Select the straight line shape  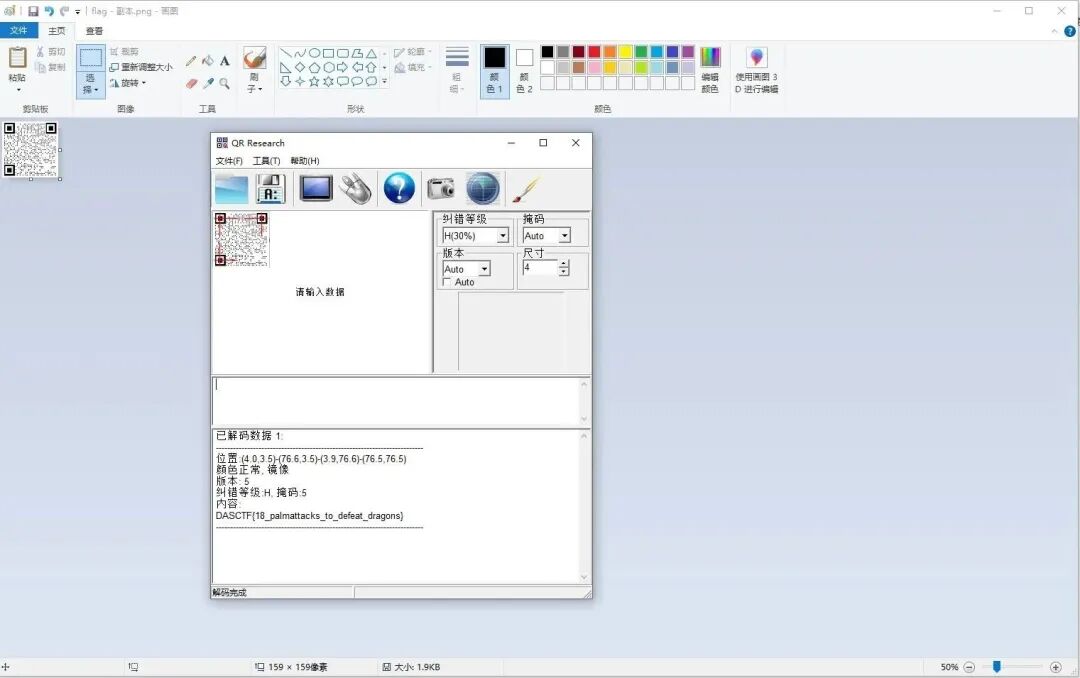click(x=285, y=53)
